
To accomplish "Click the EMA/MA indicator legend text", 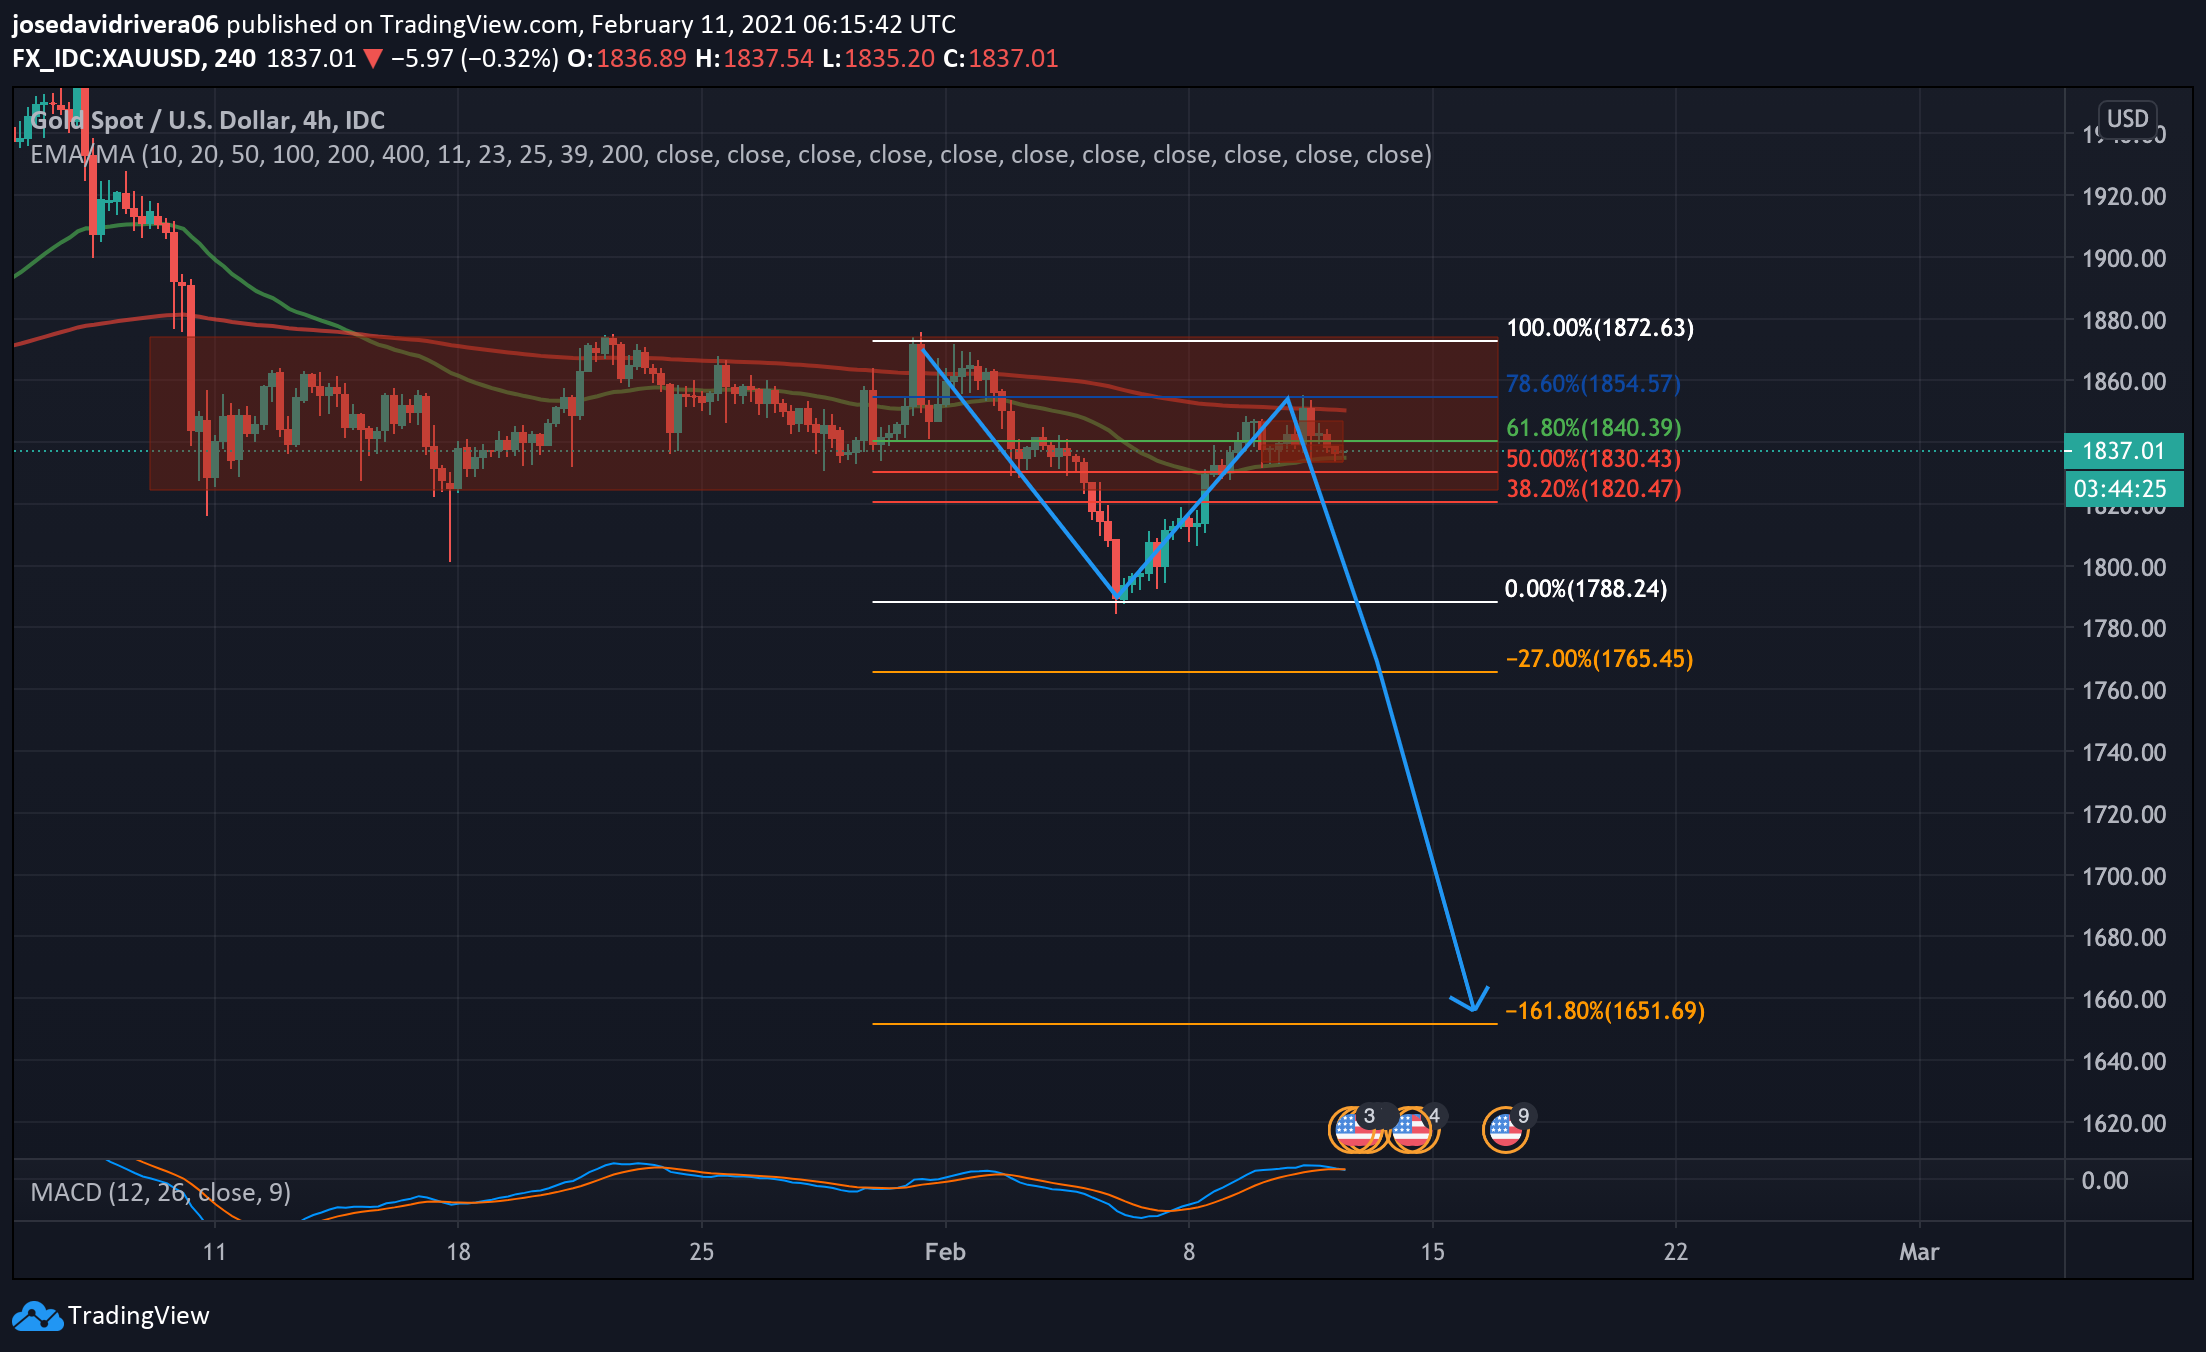I will coord(731,155).
